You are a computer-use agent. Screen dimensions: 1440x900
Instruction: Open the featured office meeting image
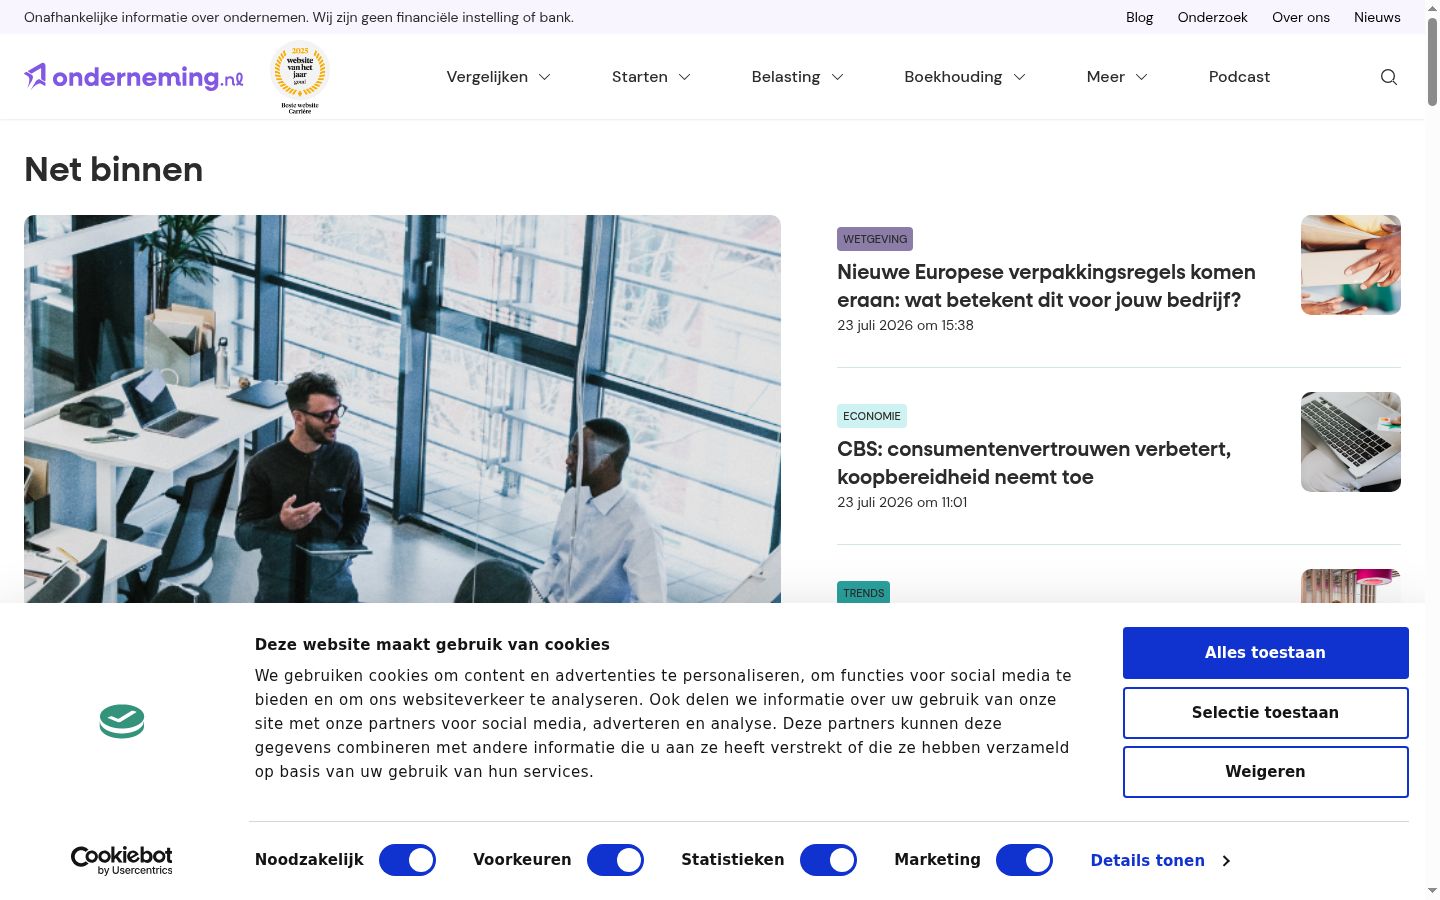pyautogui.click(x=402, y=409)
